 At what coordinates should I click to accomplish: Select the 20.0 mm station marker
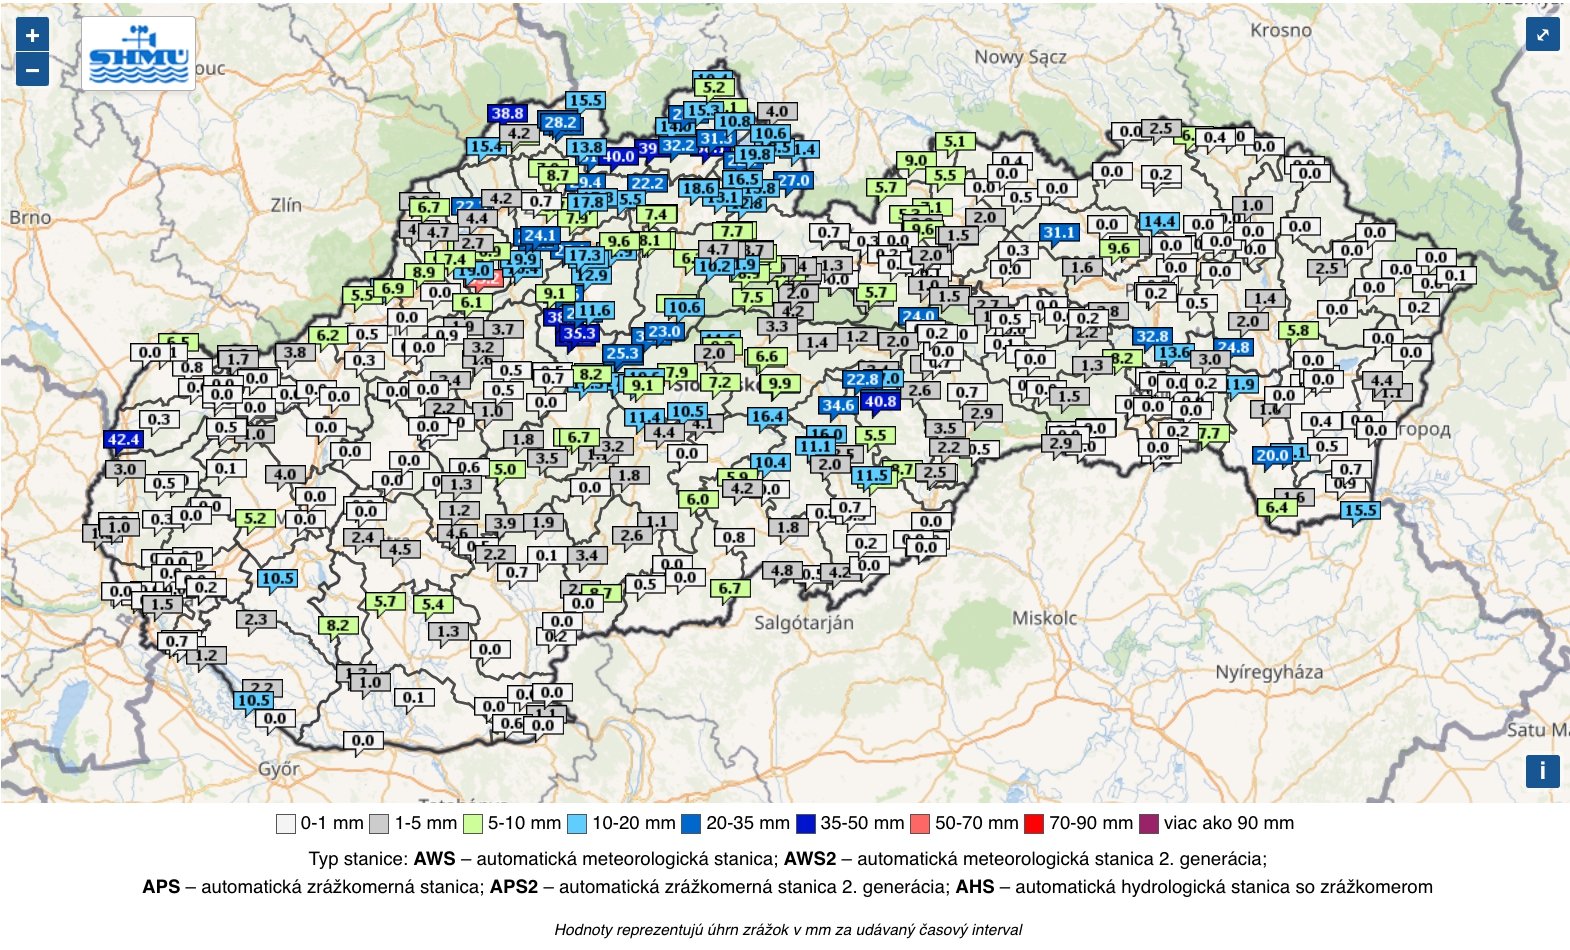tap(1273, 455)
